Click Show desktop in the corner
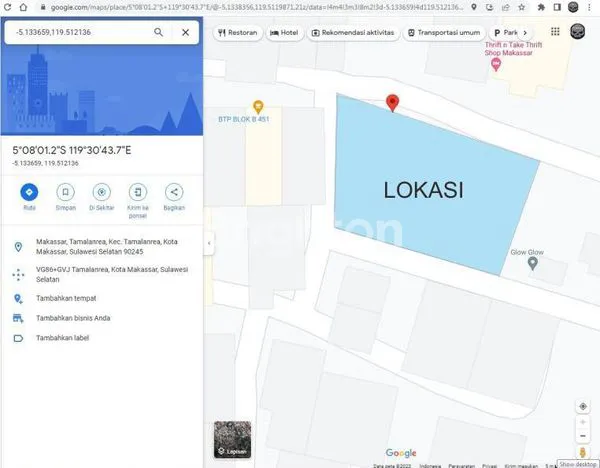 [x=578, y=464]
